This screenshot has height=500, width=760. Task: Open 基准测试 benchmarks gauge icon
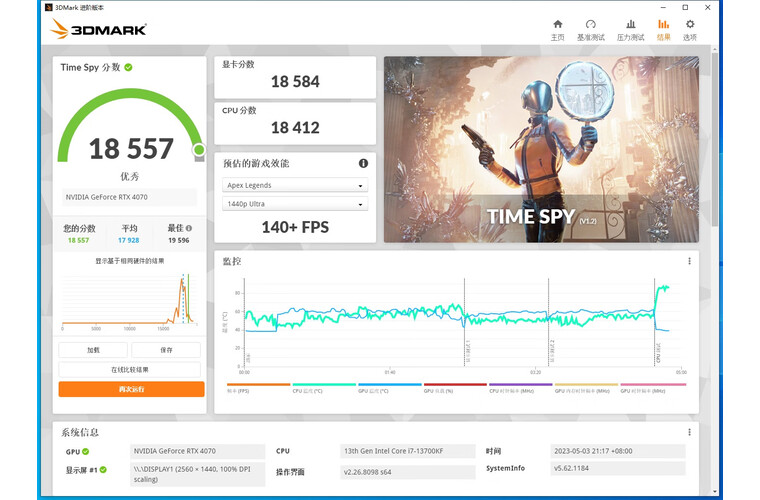(590, 29)
